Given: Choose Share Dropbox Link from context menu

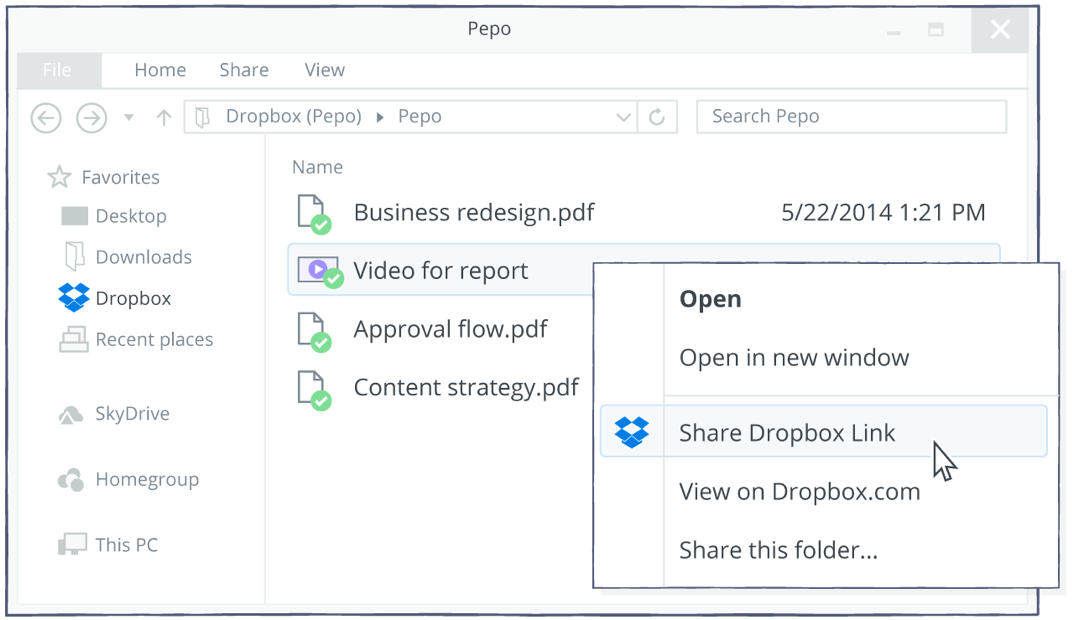Looking at the screenshot, I should tap(787, 433).
